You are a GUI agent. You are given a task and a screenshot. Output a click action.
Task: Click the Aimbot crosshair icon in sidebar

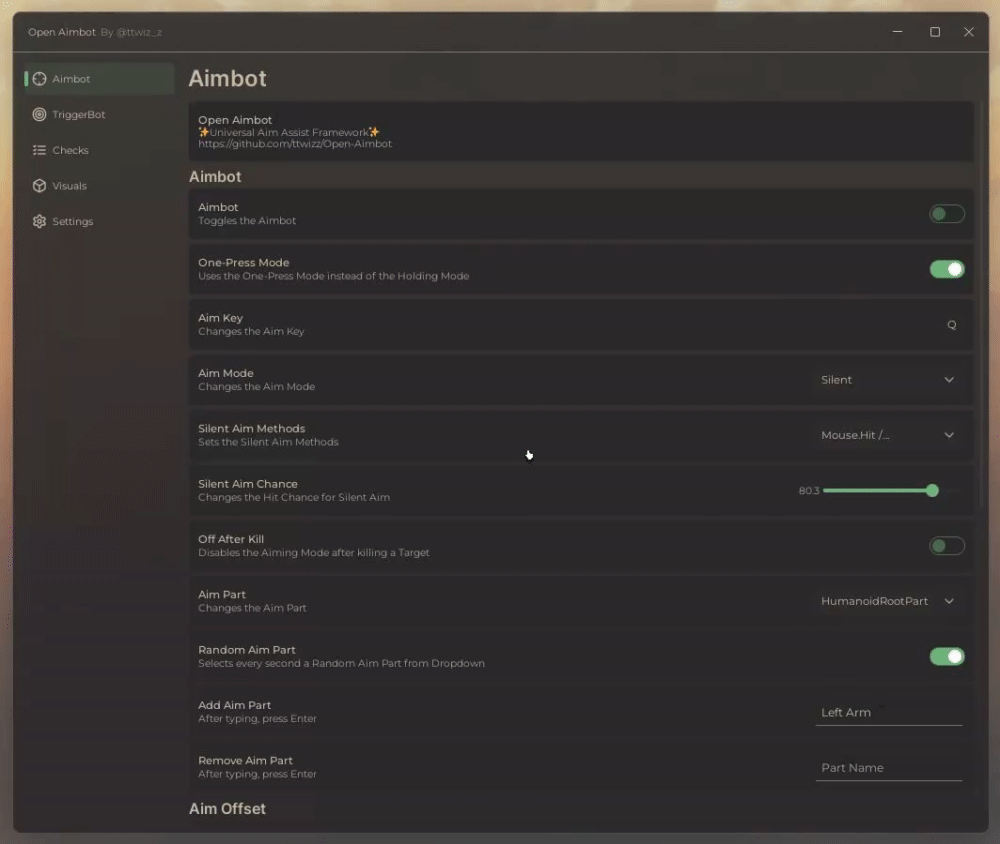pyautogui.click(x=40, y=79)
